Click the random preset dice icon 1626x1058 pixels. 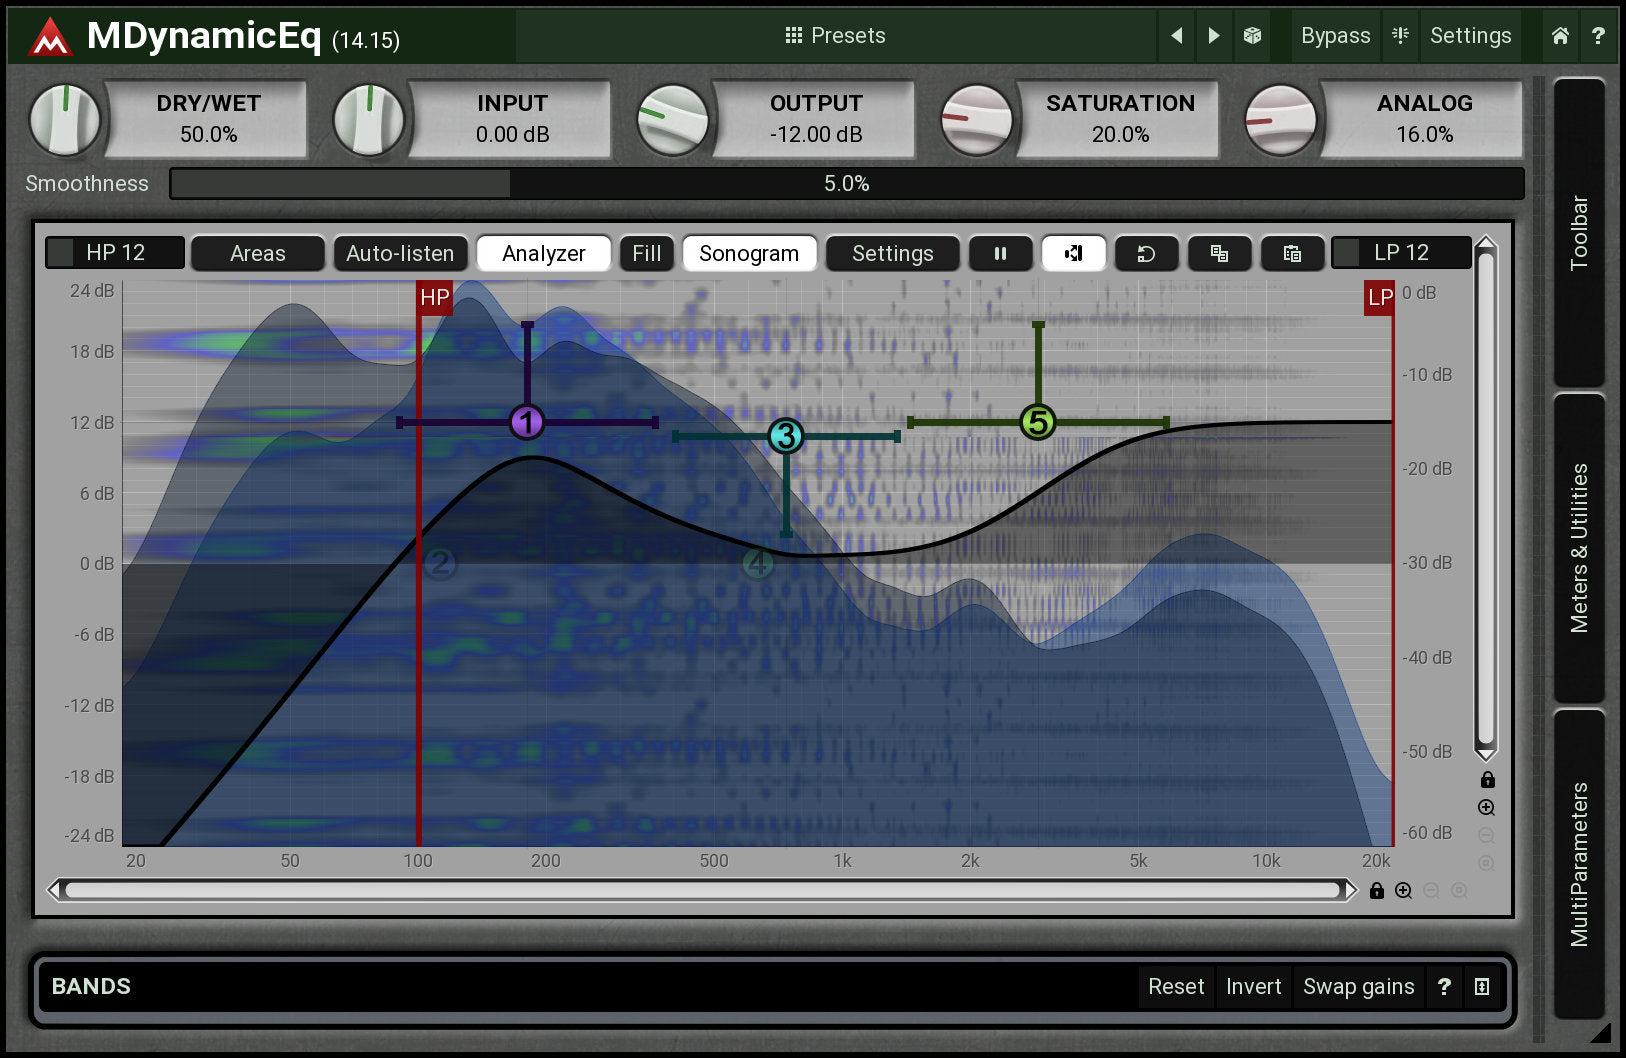pyautogui.click(x=1252, y=36)
